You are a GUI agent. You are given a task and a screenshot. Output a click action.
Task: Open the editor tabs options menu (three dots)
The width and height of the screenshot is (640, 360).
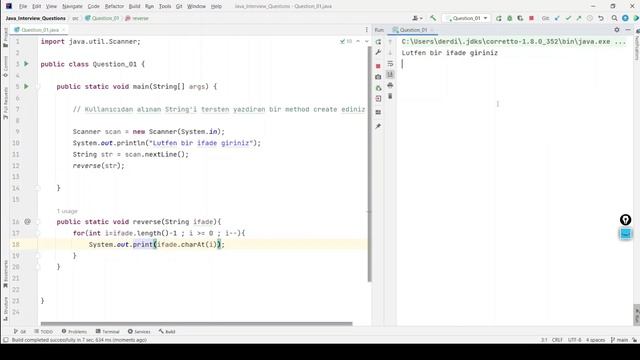[366, 30]
